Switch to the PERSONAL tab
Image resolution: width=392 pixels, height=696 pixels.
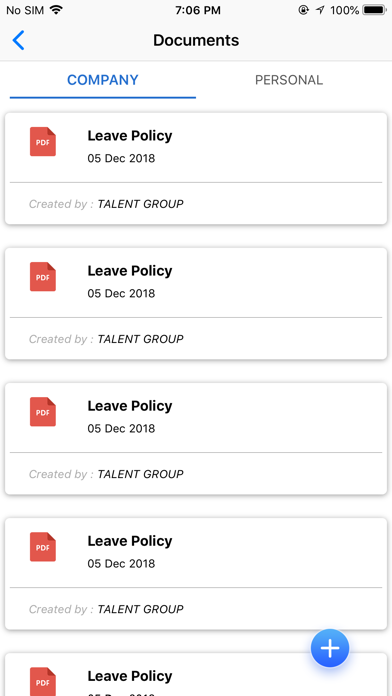289,80
